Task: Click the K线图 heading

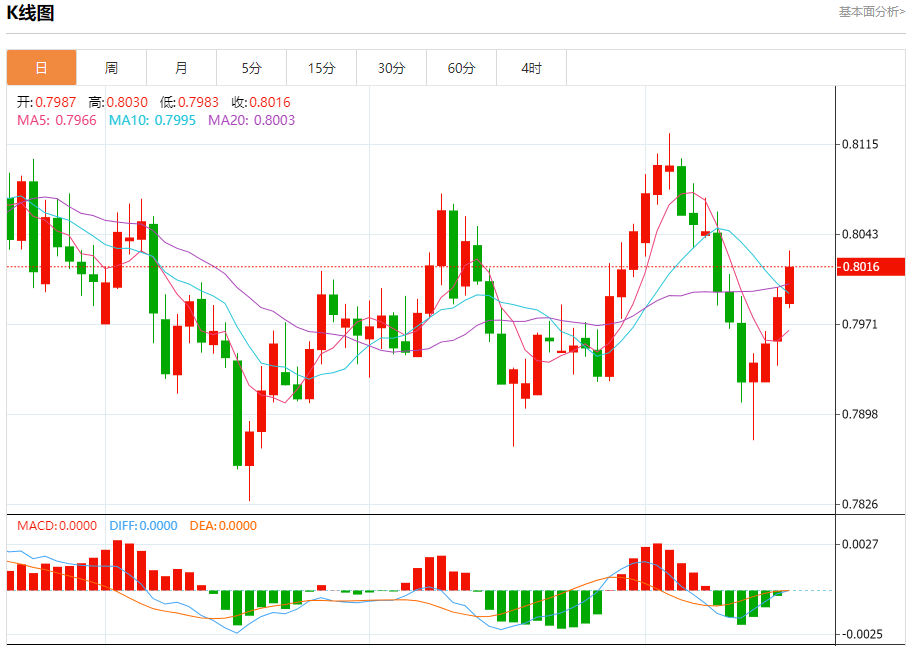Action: coord(30,13)
